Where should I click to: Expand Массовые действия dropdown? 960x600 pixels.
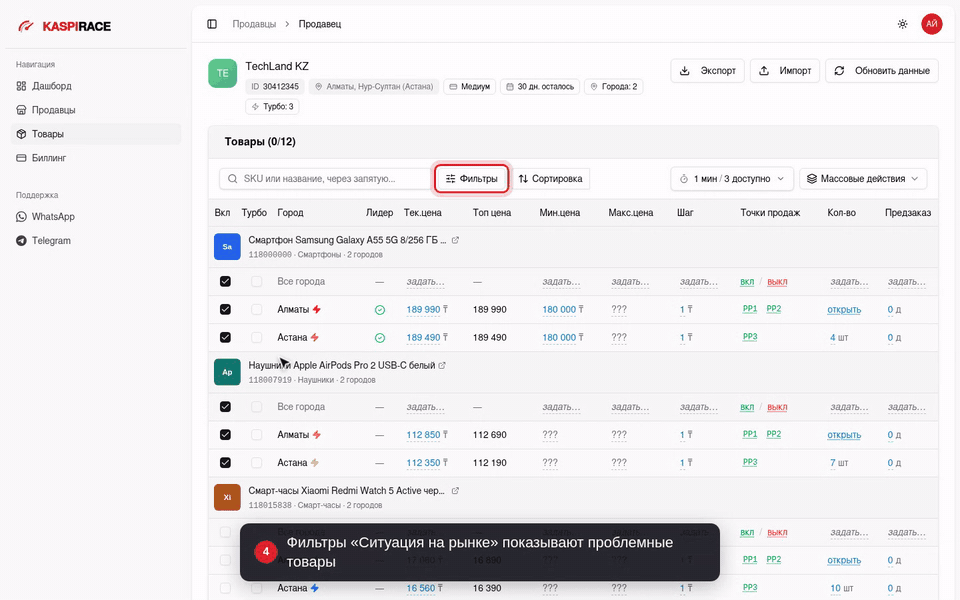coord(863,179)
